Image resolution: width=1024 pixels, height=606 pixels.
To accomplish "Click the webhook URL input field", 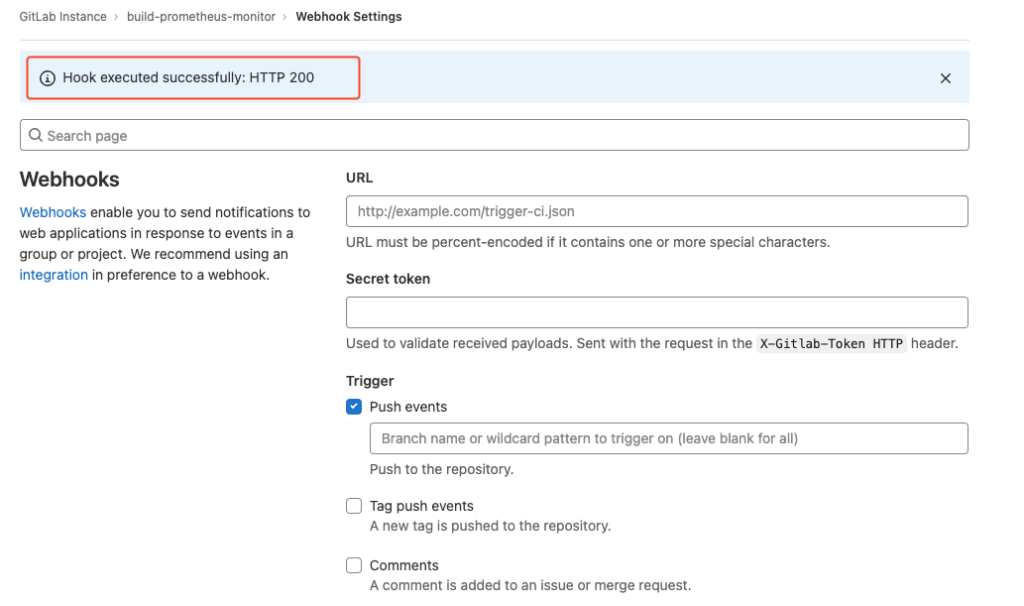I will pos(657,211).
